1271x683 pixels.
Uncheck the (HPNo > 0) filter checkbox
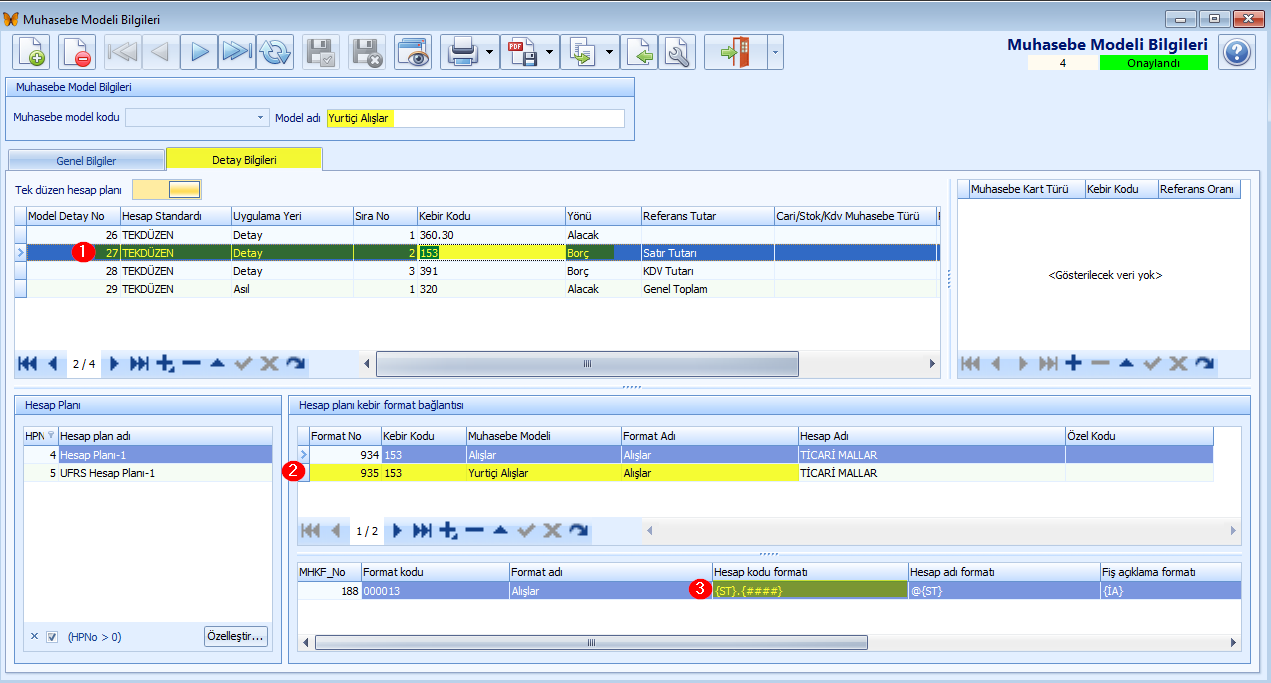(52, 636)
